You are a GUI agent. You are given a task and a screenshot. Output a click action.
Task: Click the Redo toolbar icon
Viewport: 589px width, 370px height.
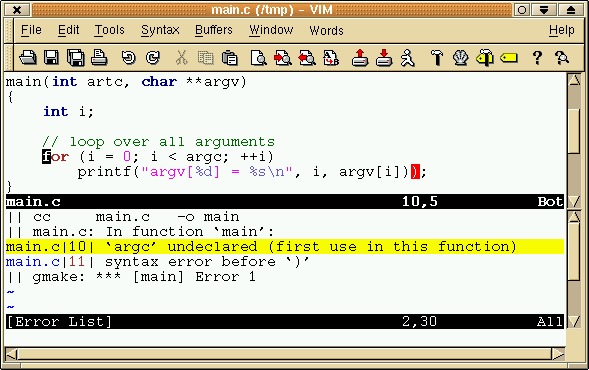click(153, 58)
